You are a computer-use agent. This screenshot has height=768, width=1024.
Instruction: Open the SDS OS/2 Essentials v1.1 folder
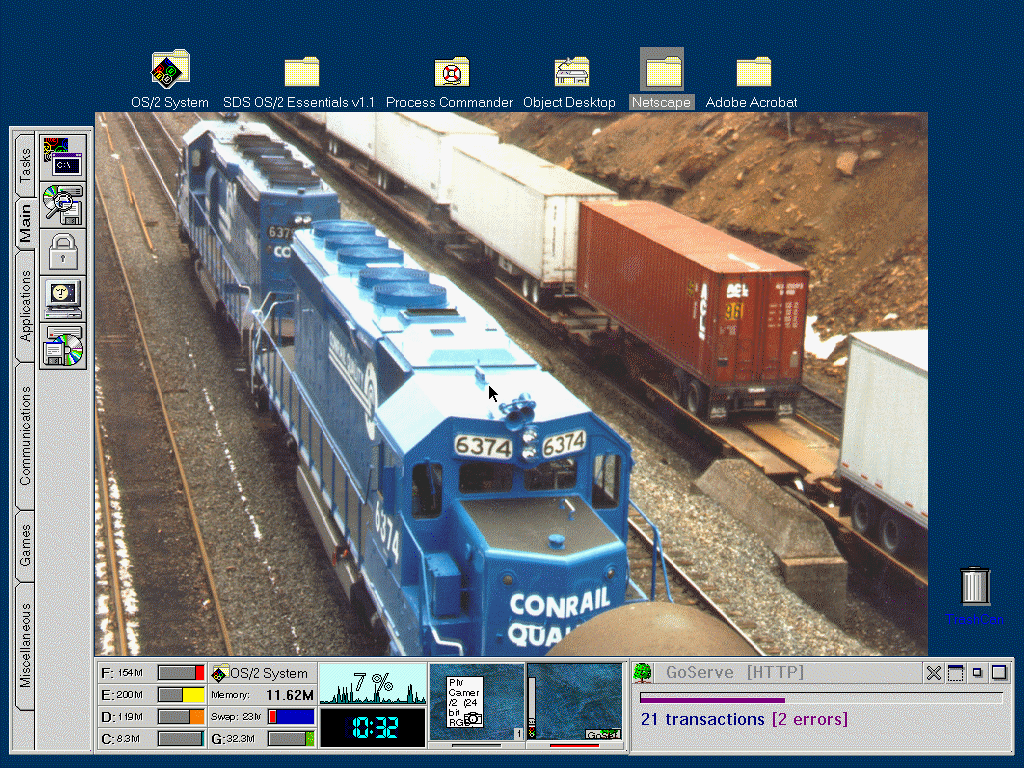pyautogui.click(x=302, y=72)
